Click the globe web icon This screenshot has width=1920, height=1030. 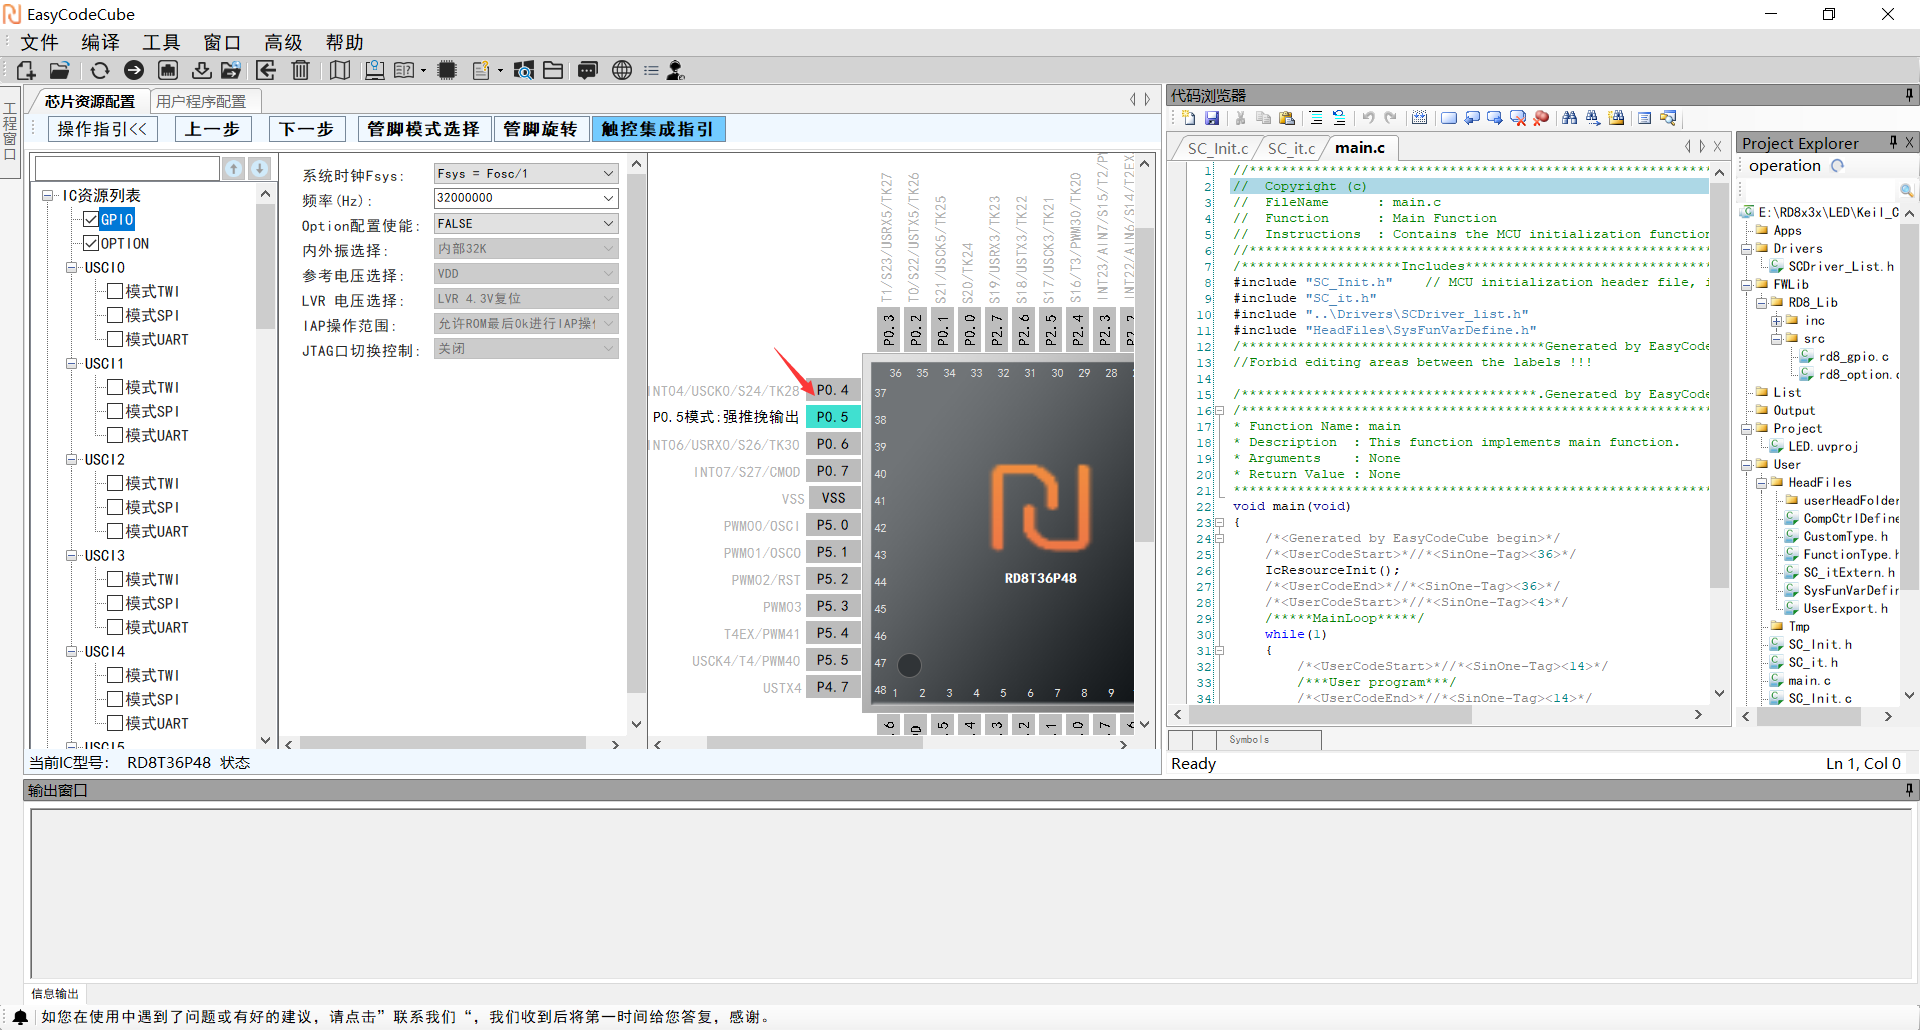[622, 70]
